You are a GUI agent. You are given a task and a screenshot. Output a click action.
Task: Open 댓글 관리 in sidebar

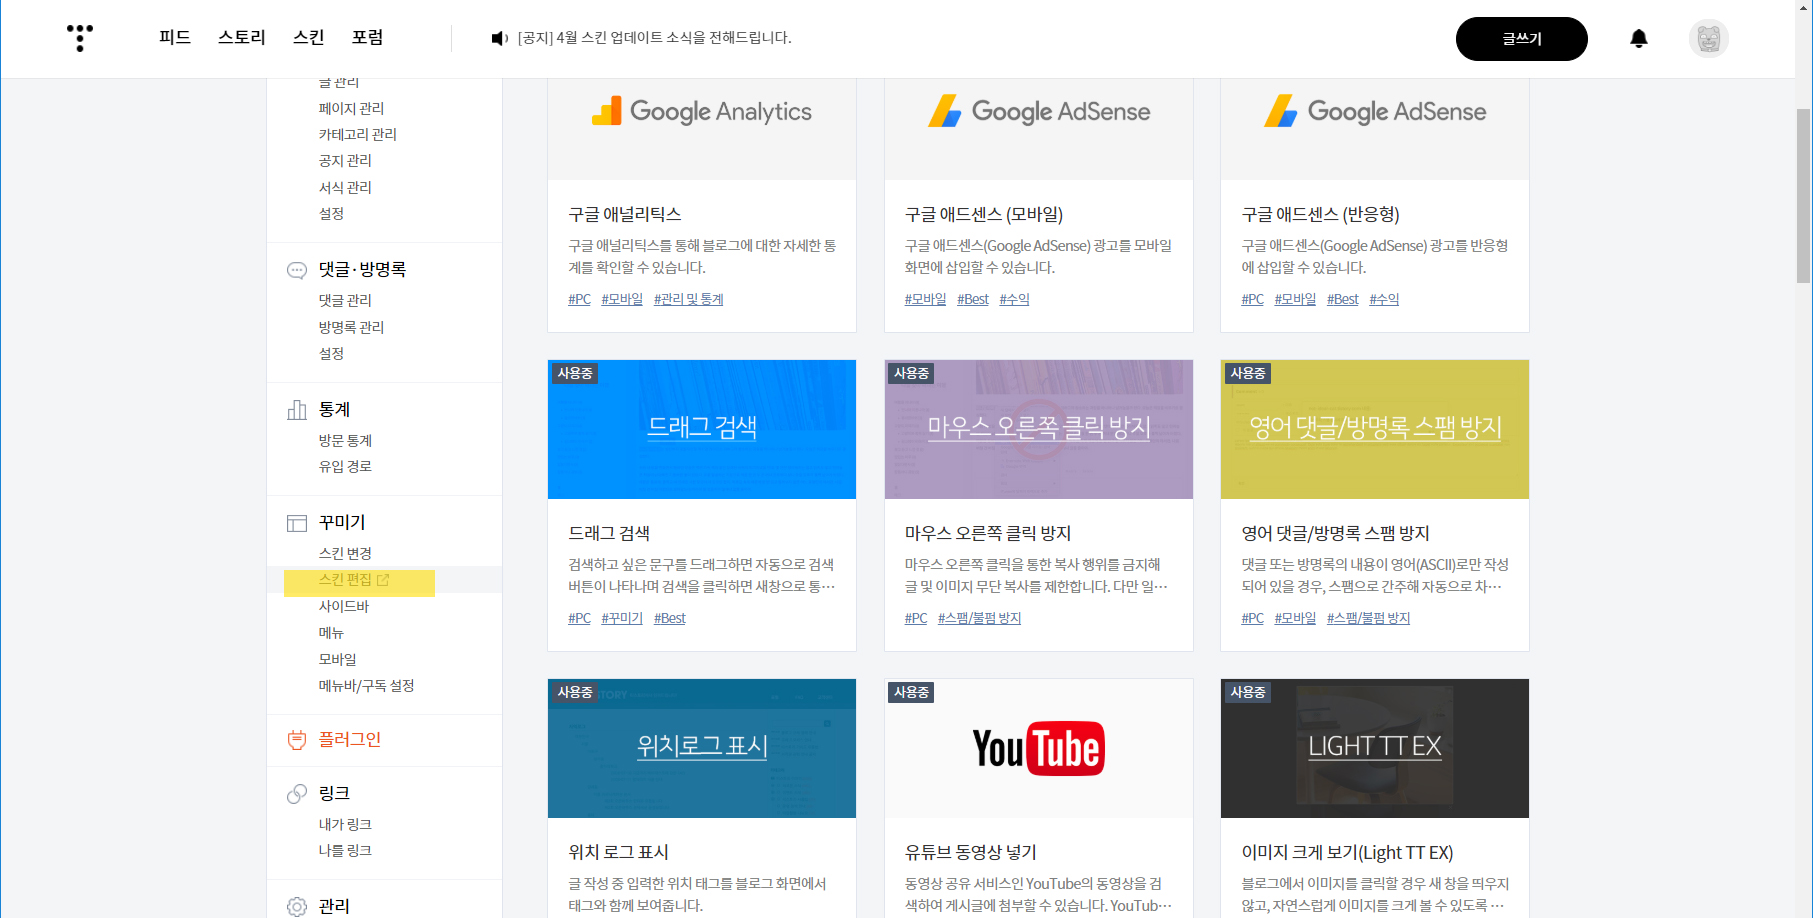click(x=345, y=300)
